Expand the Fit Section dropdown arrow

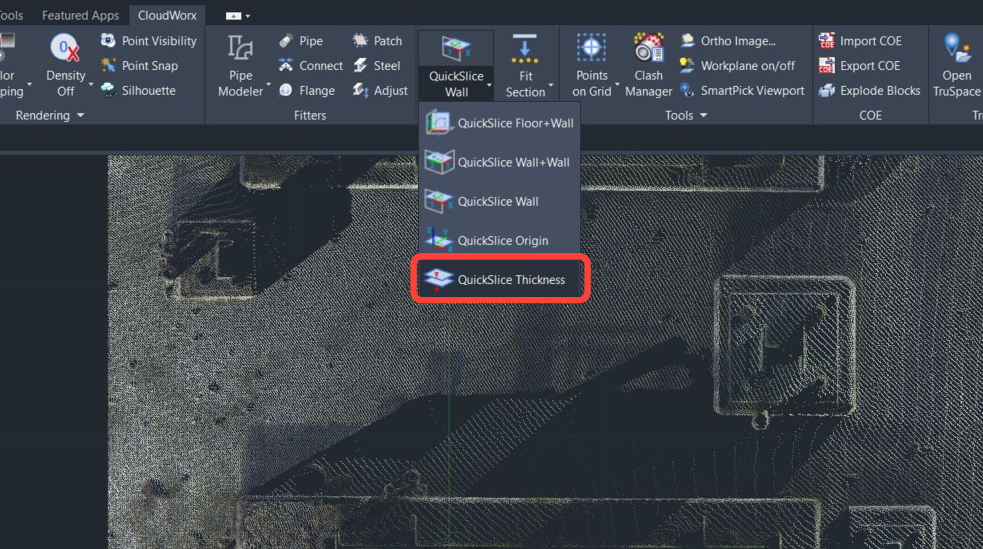(551, 85)
